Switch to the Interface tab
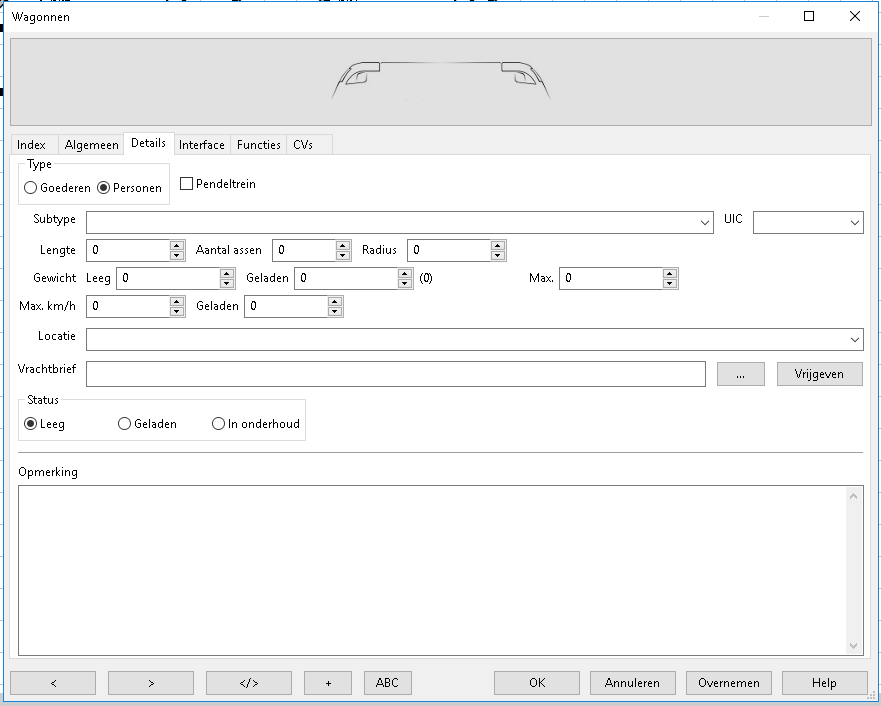Viewport: 881px width, 706px height. (x=202, y=145)
